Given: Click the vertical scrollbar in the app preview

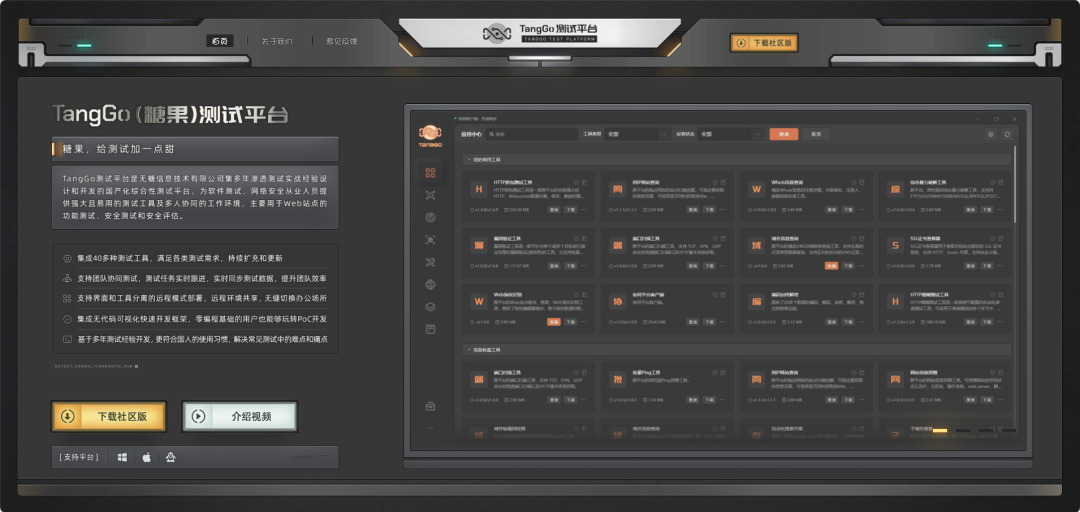Looking at the screenshot, I should [x=1015, y=185].
